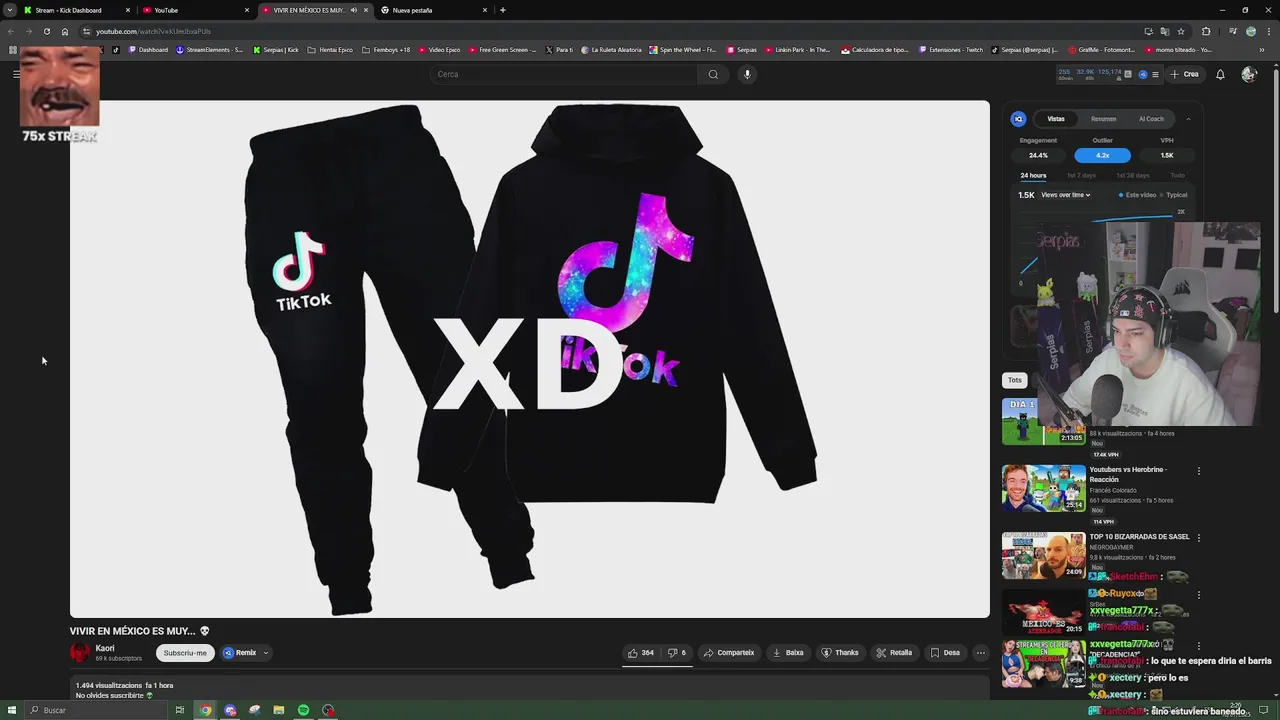Screen dimensions: 1280x720
Task: Open File Explorer from the taskbar
Action: click(x=279, y=710)
